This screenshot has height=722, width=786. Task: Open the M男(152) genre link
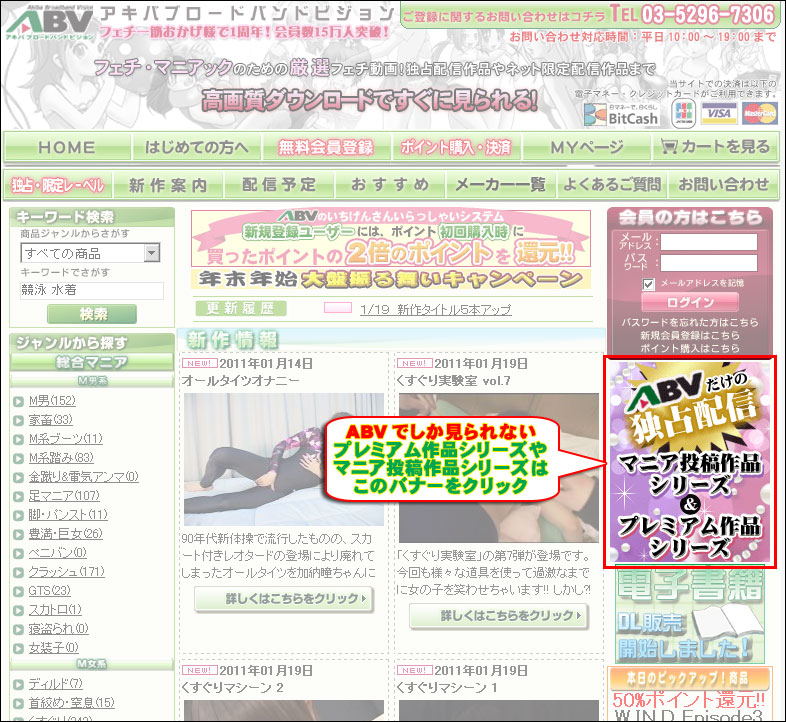click(x=52, y=401)
